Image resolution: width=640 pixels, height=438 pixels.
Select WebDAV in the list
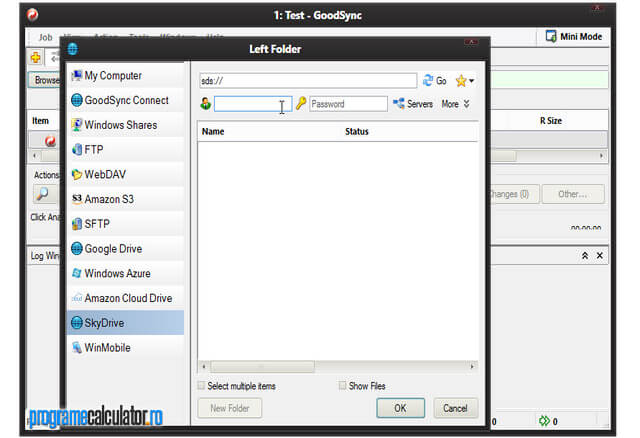[125, 174]
